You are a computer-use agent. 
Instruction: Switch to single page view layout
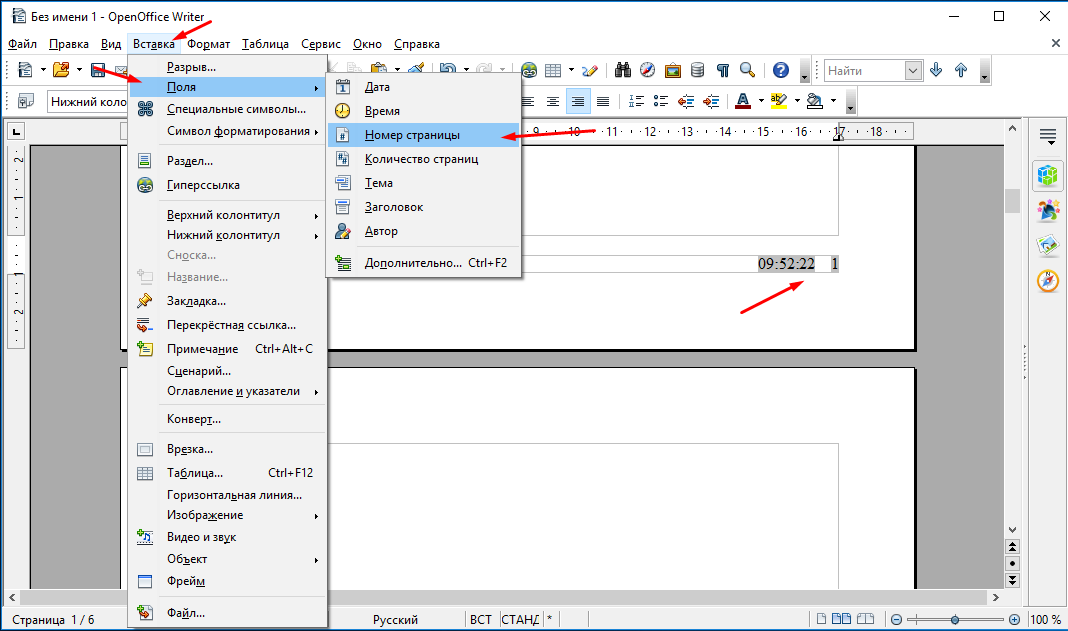(821, 619)
